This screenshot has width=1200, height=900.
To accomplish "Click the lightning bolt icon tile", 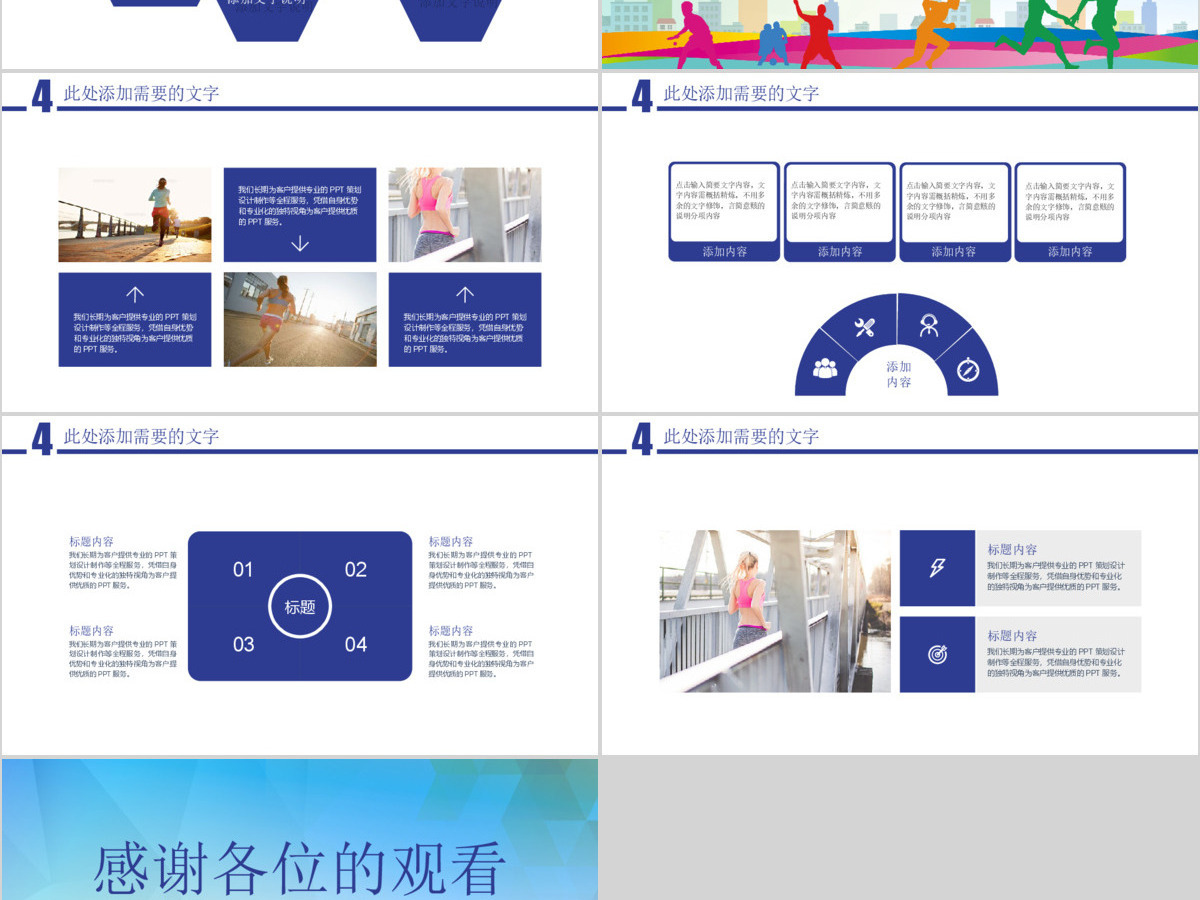I will (x=937, y=568).
